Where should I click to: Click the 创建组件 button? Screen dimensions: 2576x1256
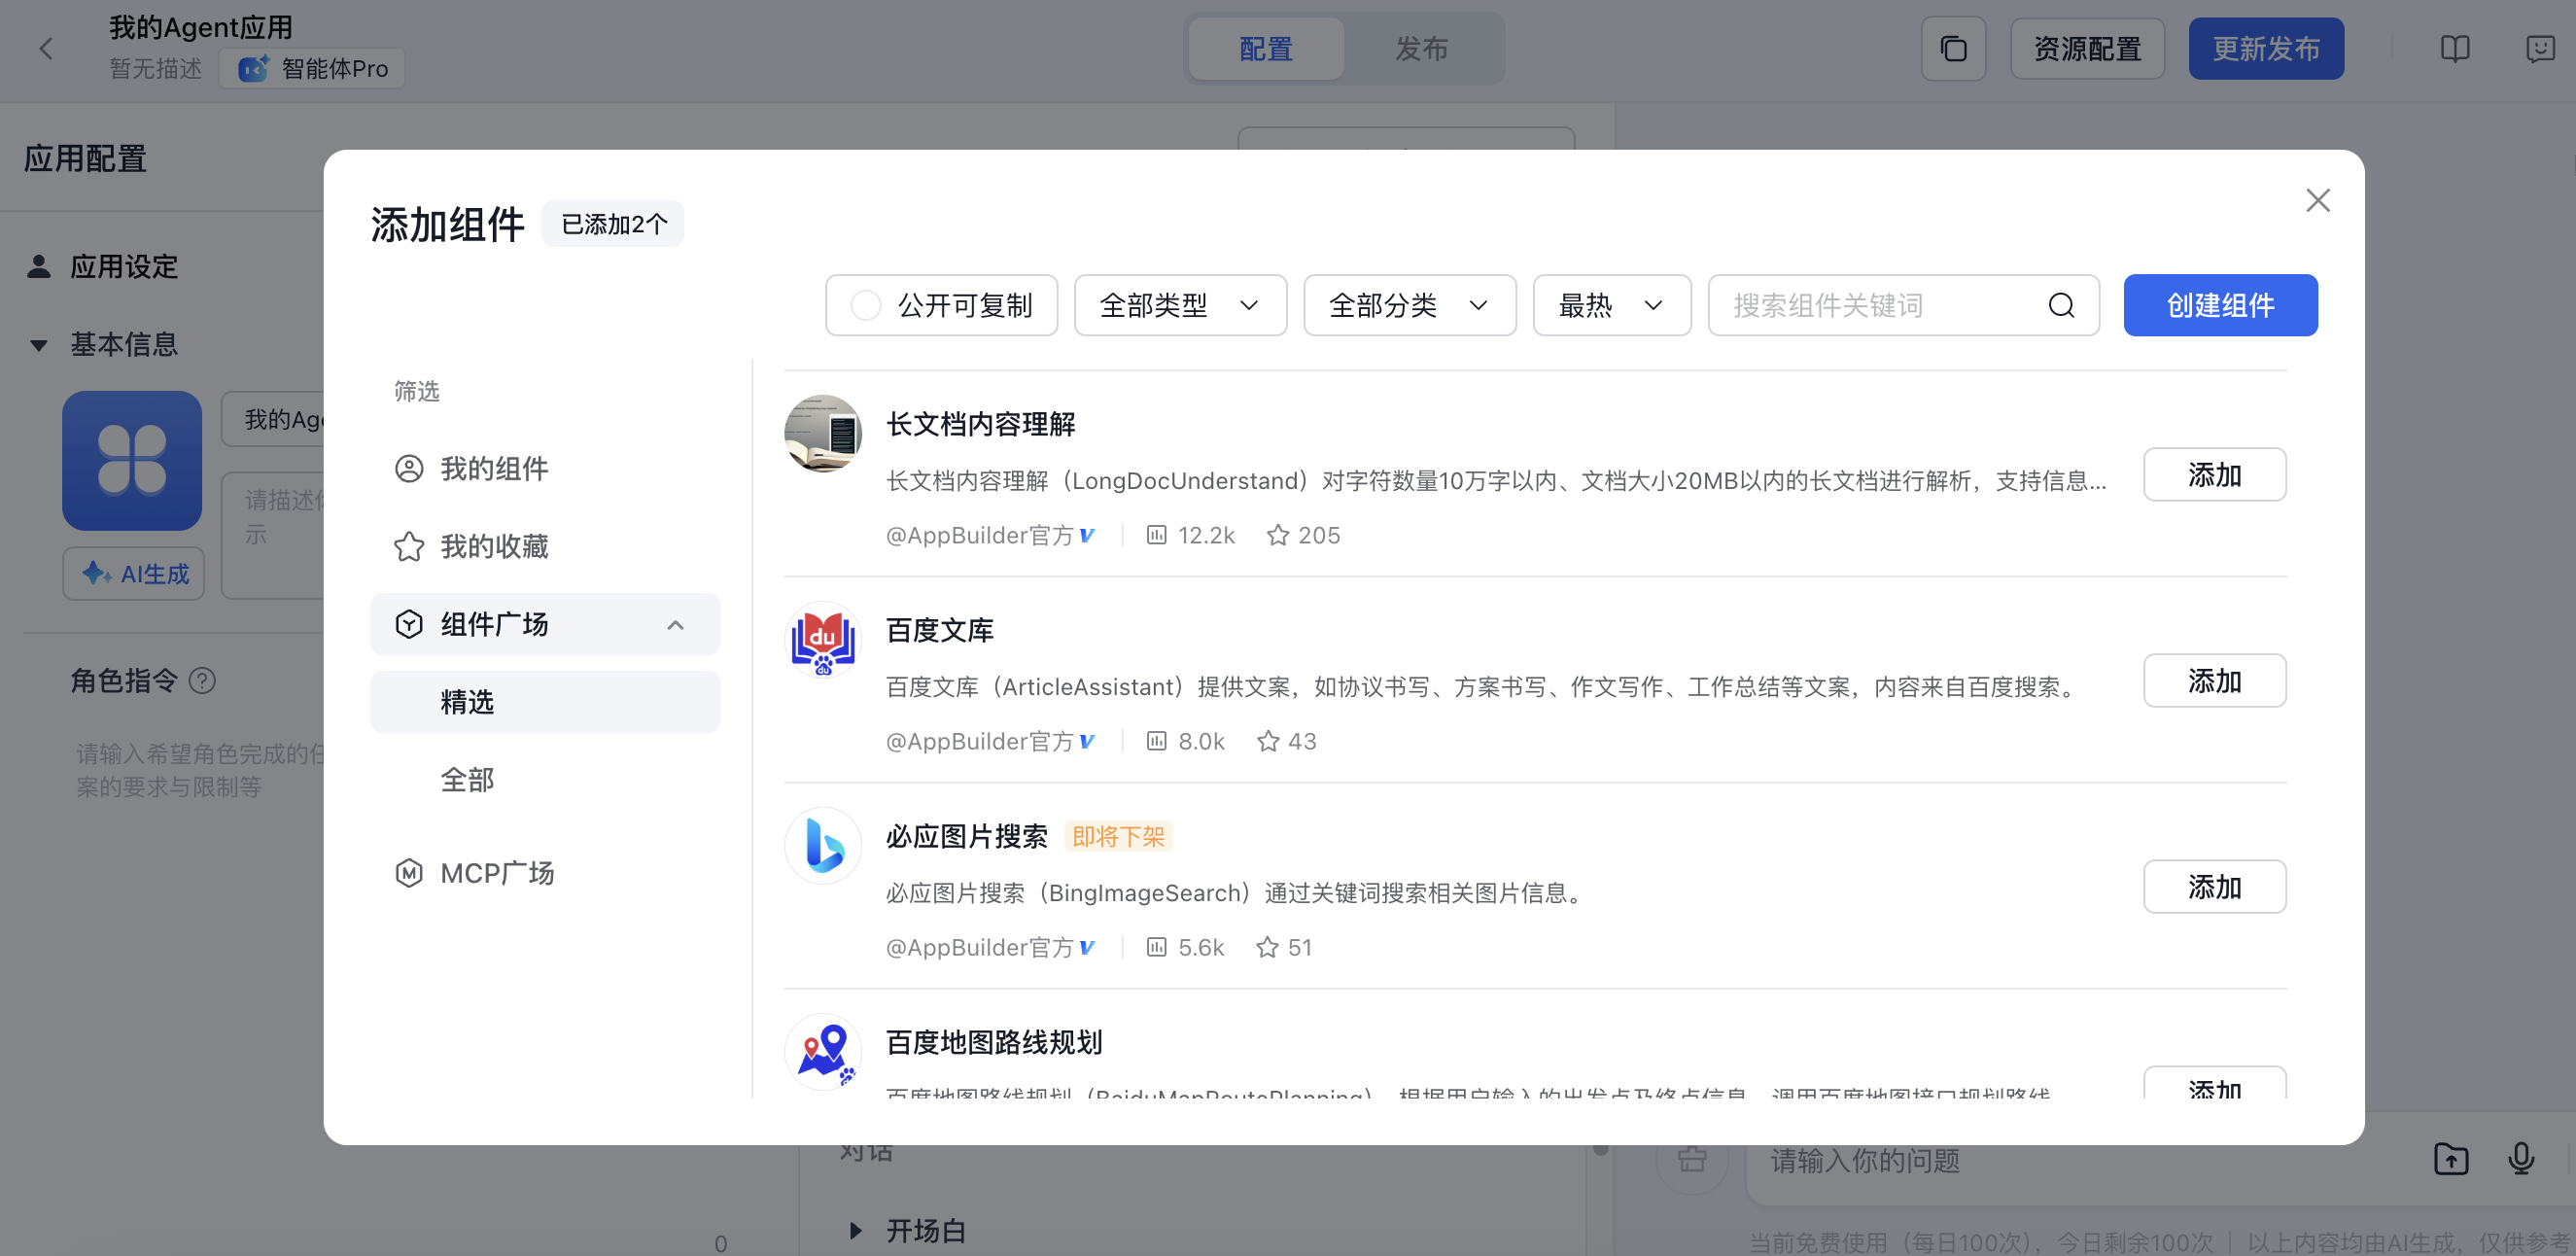(x=2220, y=305)
